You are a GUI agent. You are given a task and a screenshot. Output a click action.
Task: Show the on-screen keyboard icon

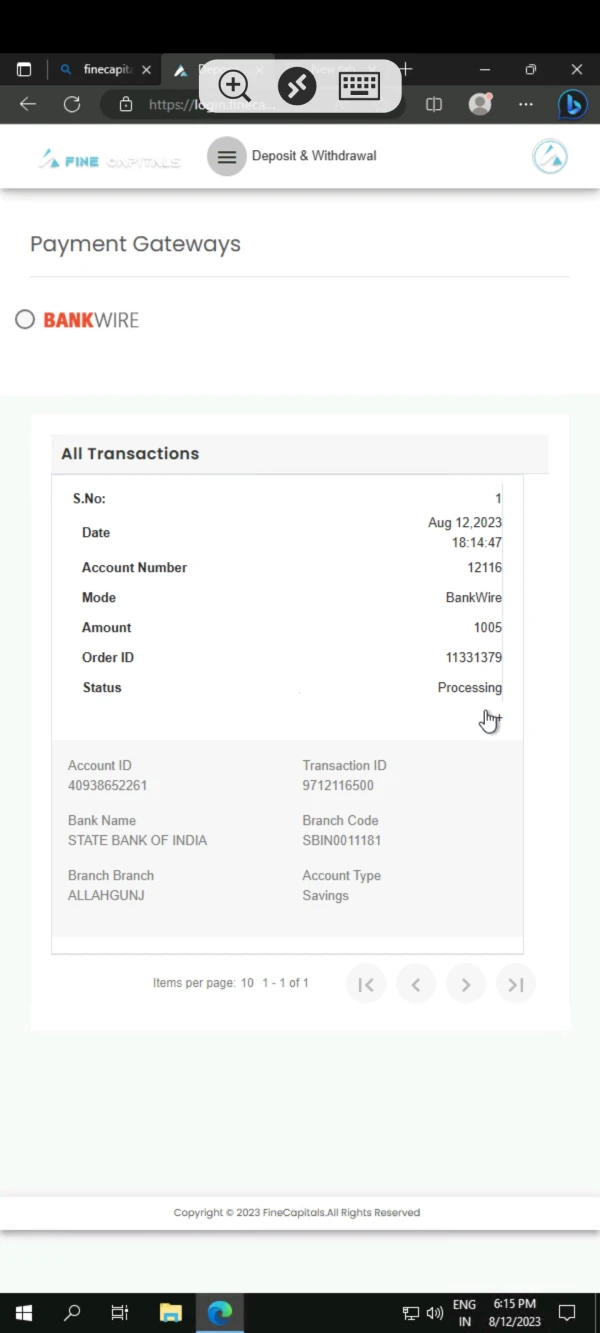pyautogui.click(x=359, y=86)
